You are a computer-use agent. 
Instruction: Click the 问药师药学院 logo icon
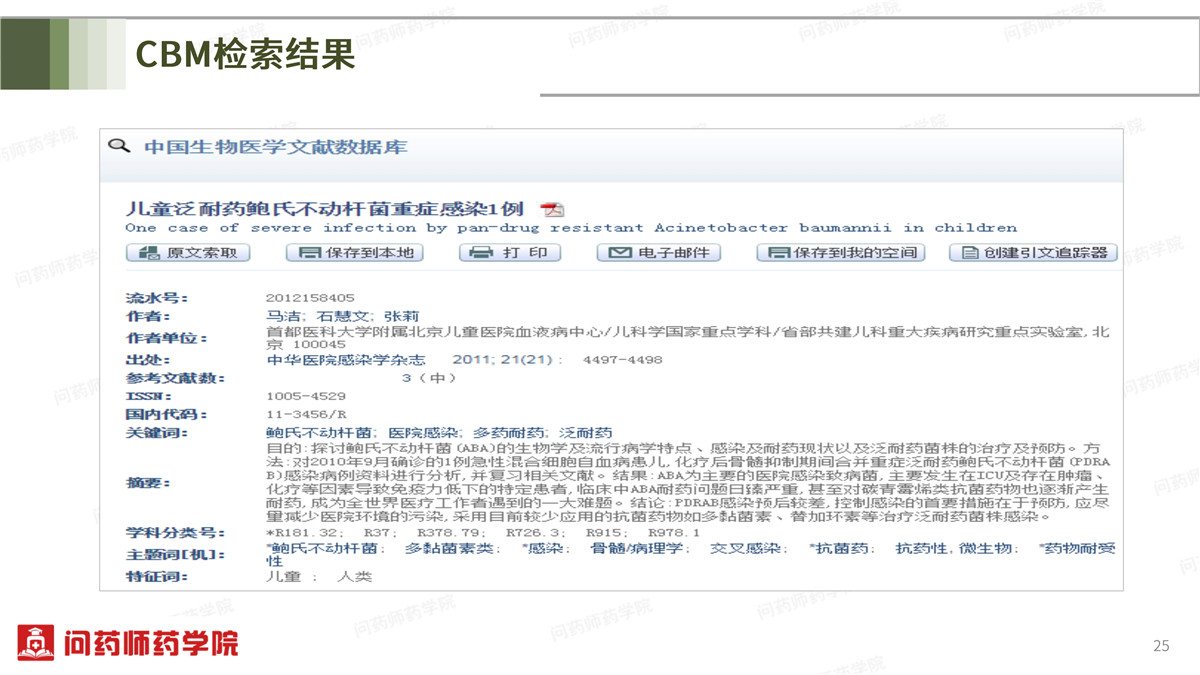click(x=36, y=642)
